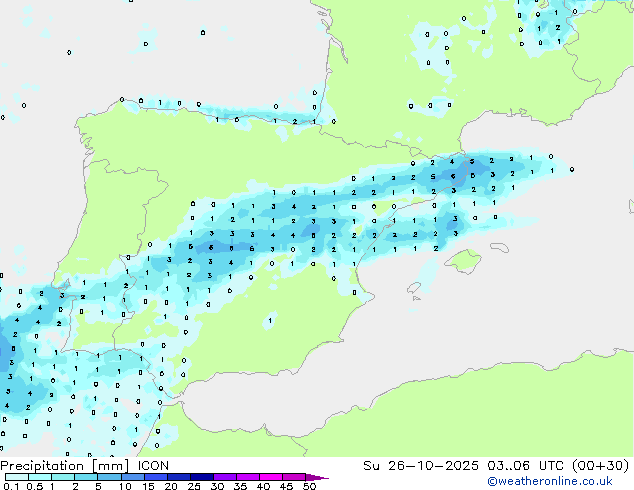Click the legend value '0.1'
Viewport: 634px width, 490px height.
coord(11,486)
